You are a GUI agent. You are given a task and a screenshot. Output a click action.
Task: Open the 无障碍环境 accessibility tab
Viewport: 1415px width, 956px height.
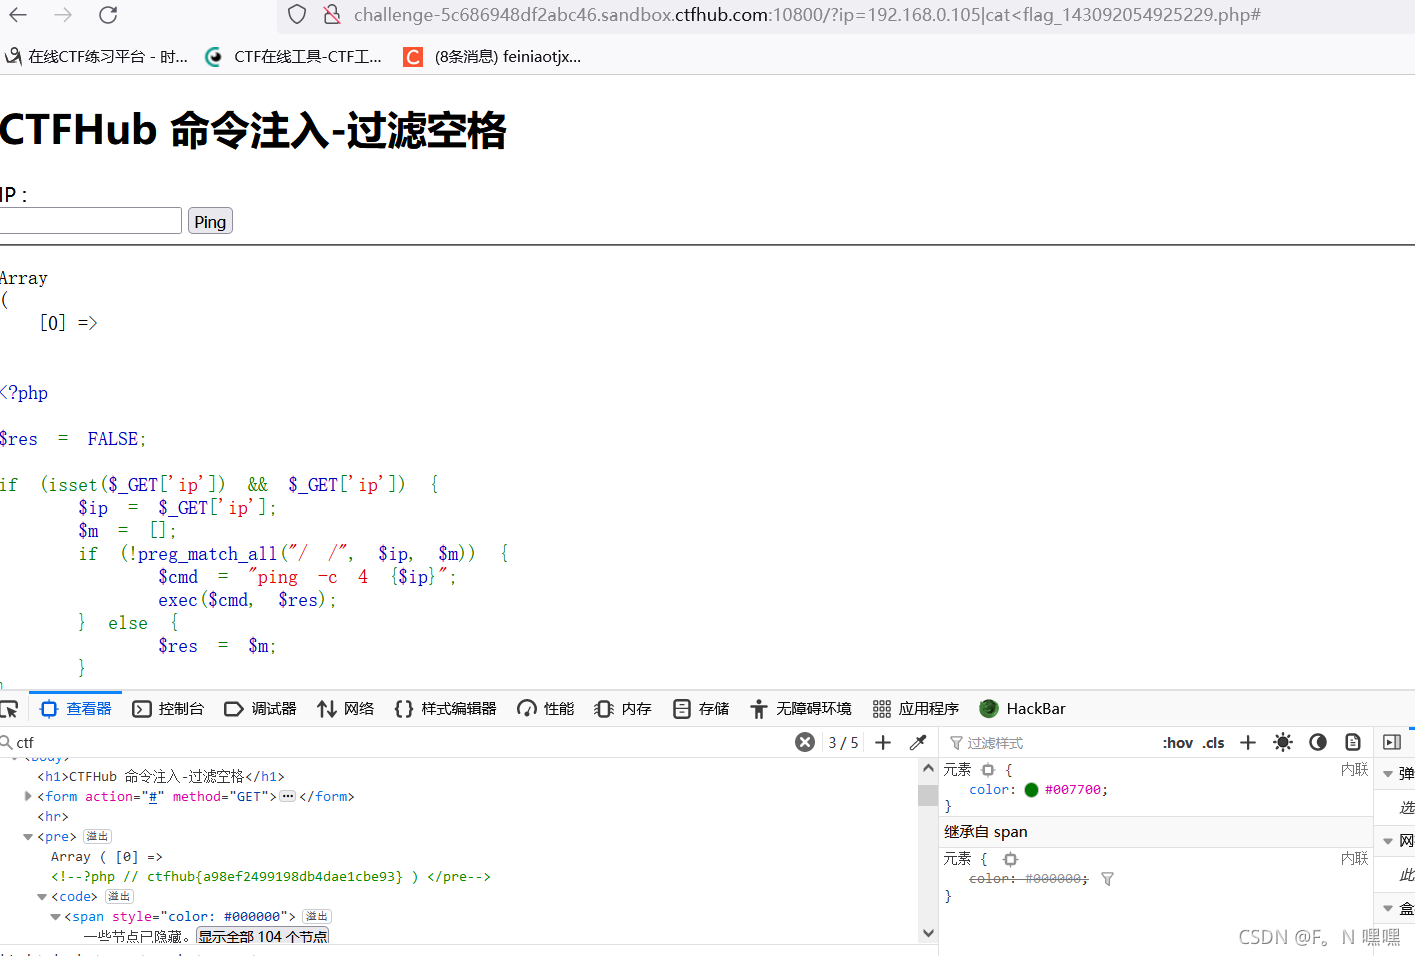[x=801, y=709]
